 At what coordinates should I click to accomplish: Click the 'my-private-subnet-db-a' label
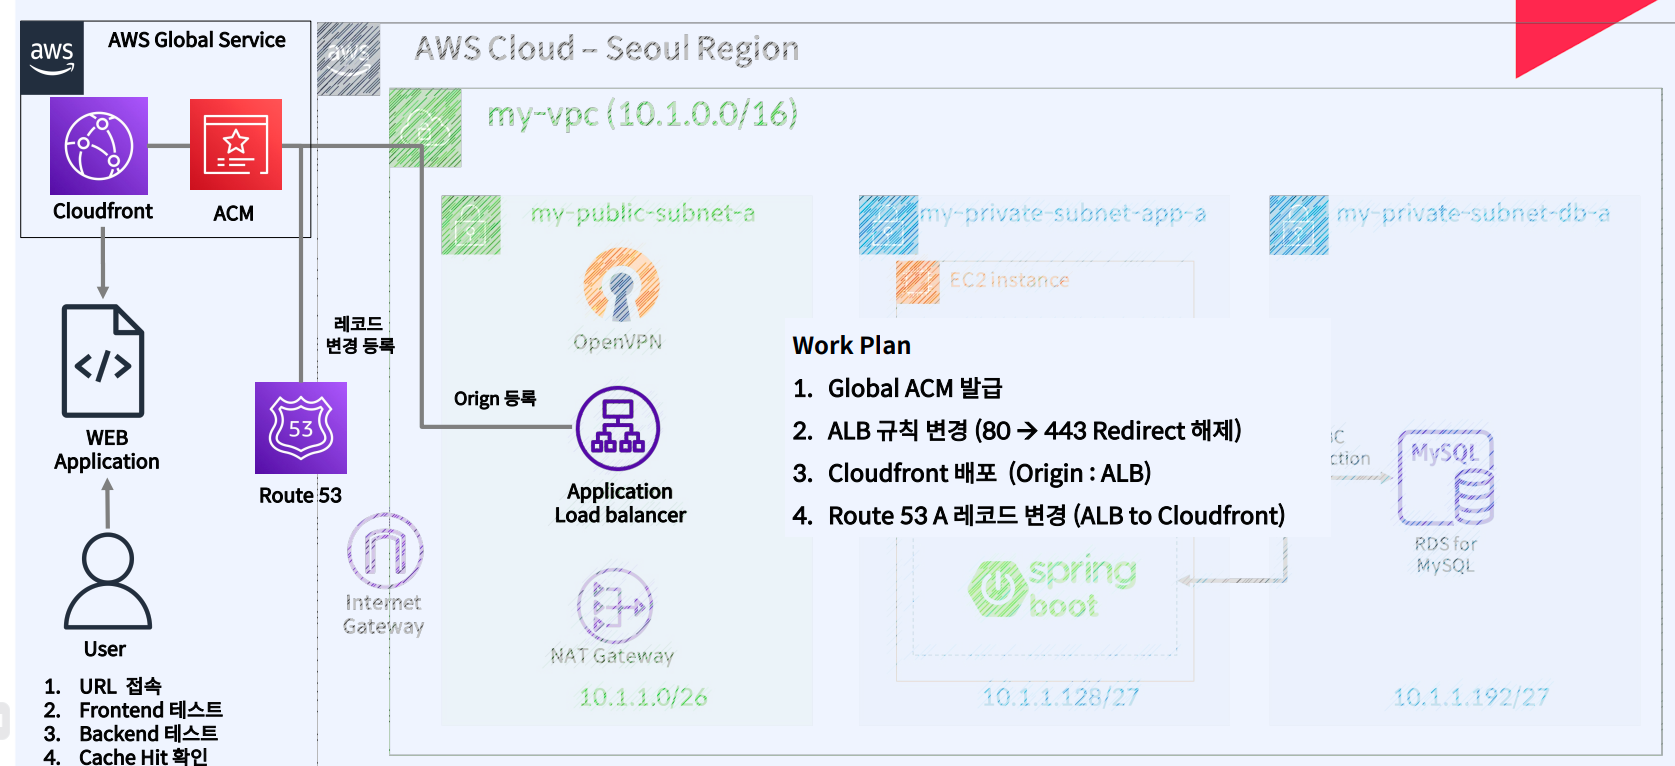[x=1473, y=213]
